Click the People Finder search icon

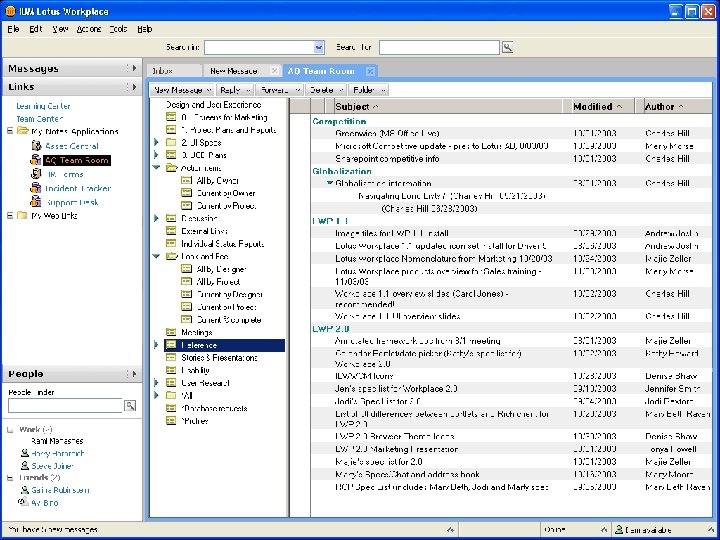130,406
